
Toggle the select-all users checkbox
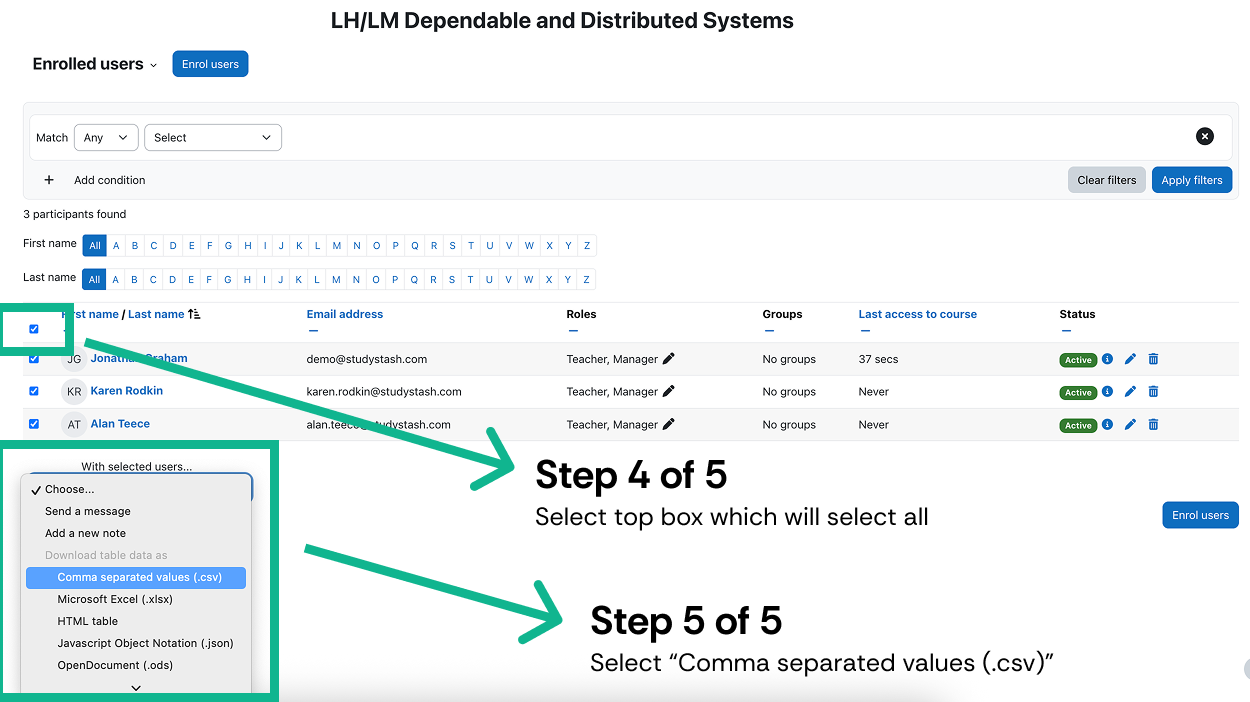pyautogui.click(x=34, y=329)
